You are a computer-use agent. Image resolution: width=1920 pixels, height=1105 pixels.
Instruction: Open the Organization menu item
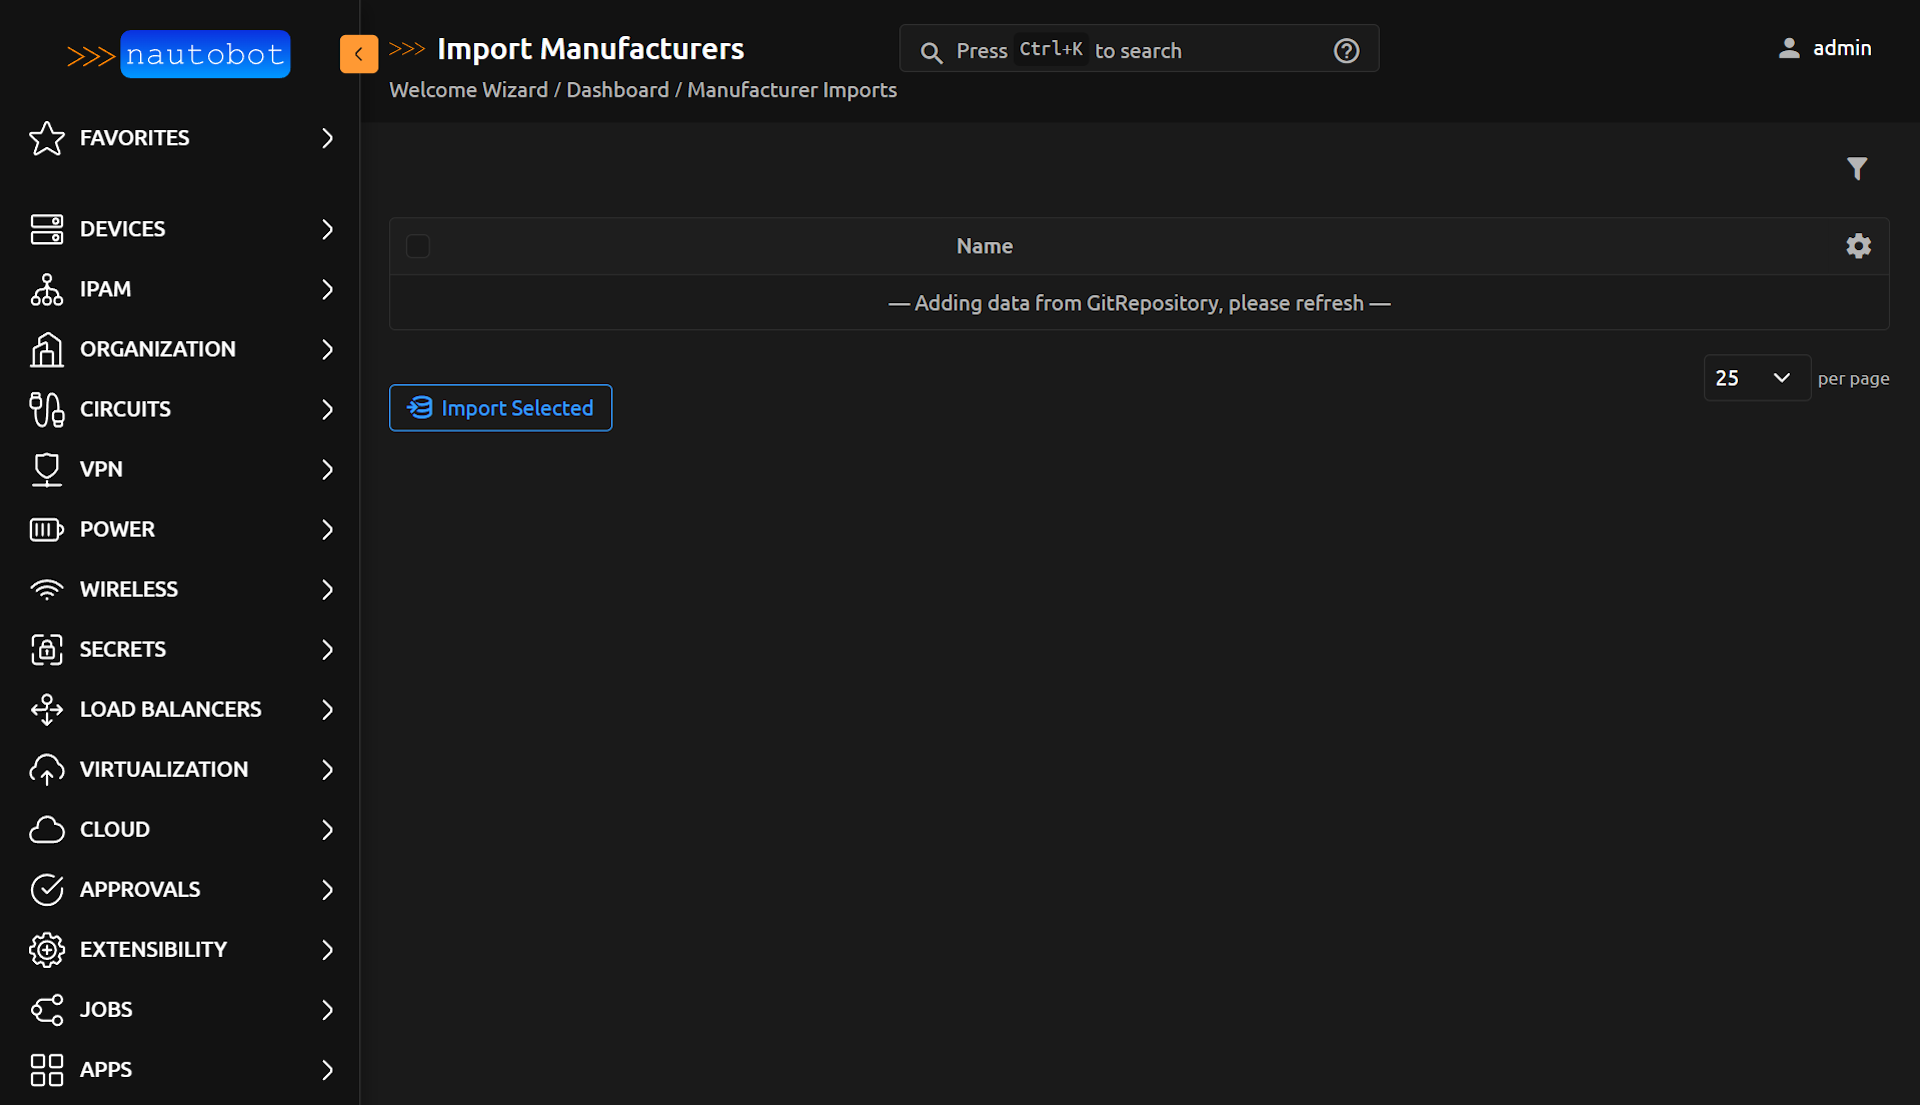(158, 349)
